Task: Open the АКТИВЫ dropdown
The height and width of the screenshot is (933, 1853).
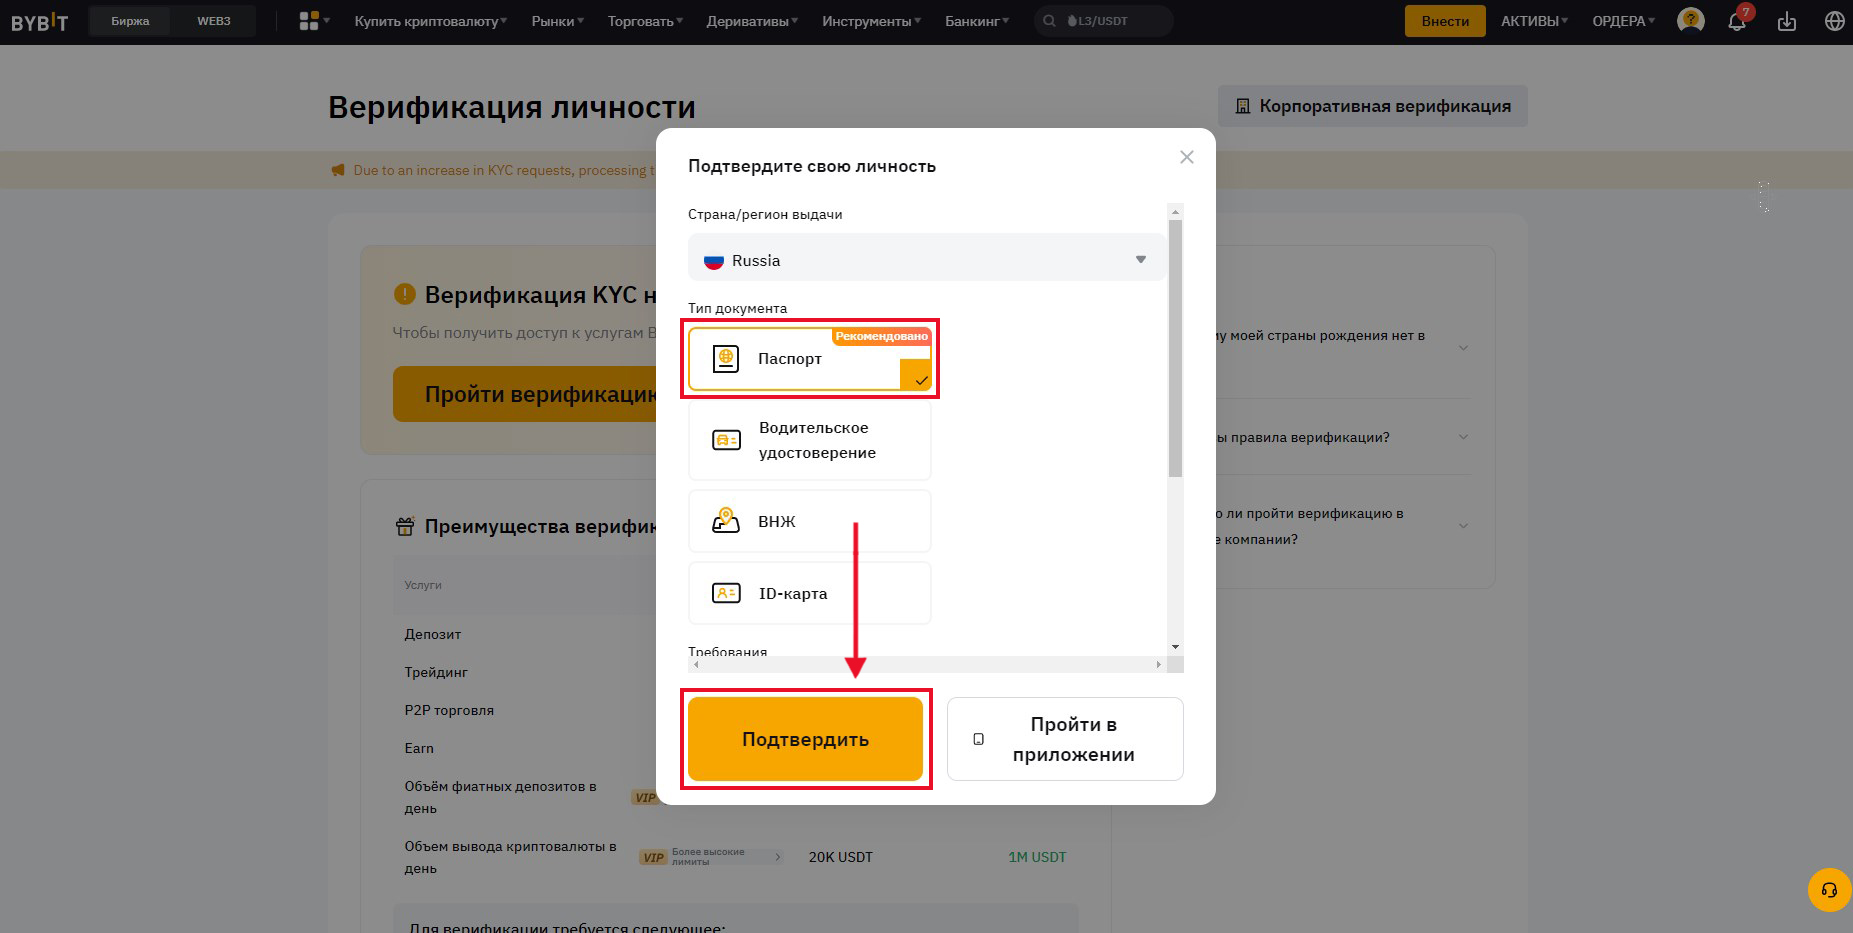Action: coord(1534,21)
